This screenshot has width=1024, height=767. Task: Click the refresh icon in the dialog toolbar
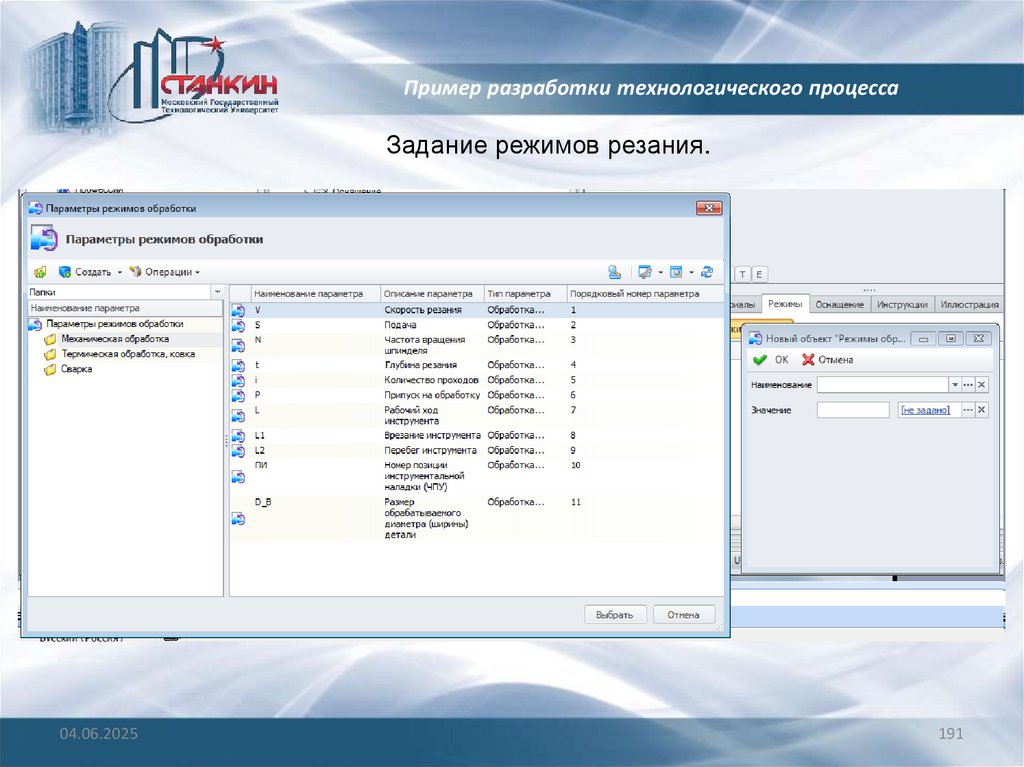click(707, 272)
